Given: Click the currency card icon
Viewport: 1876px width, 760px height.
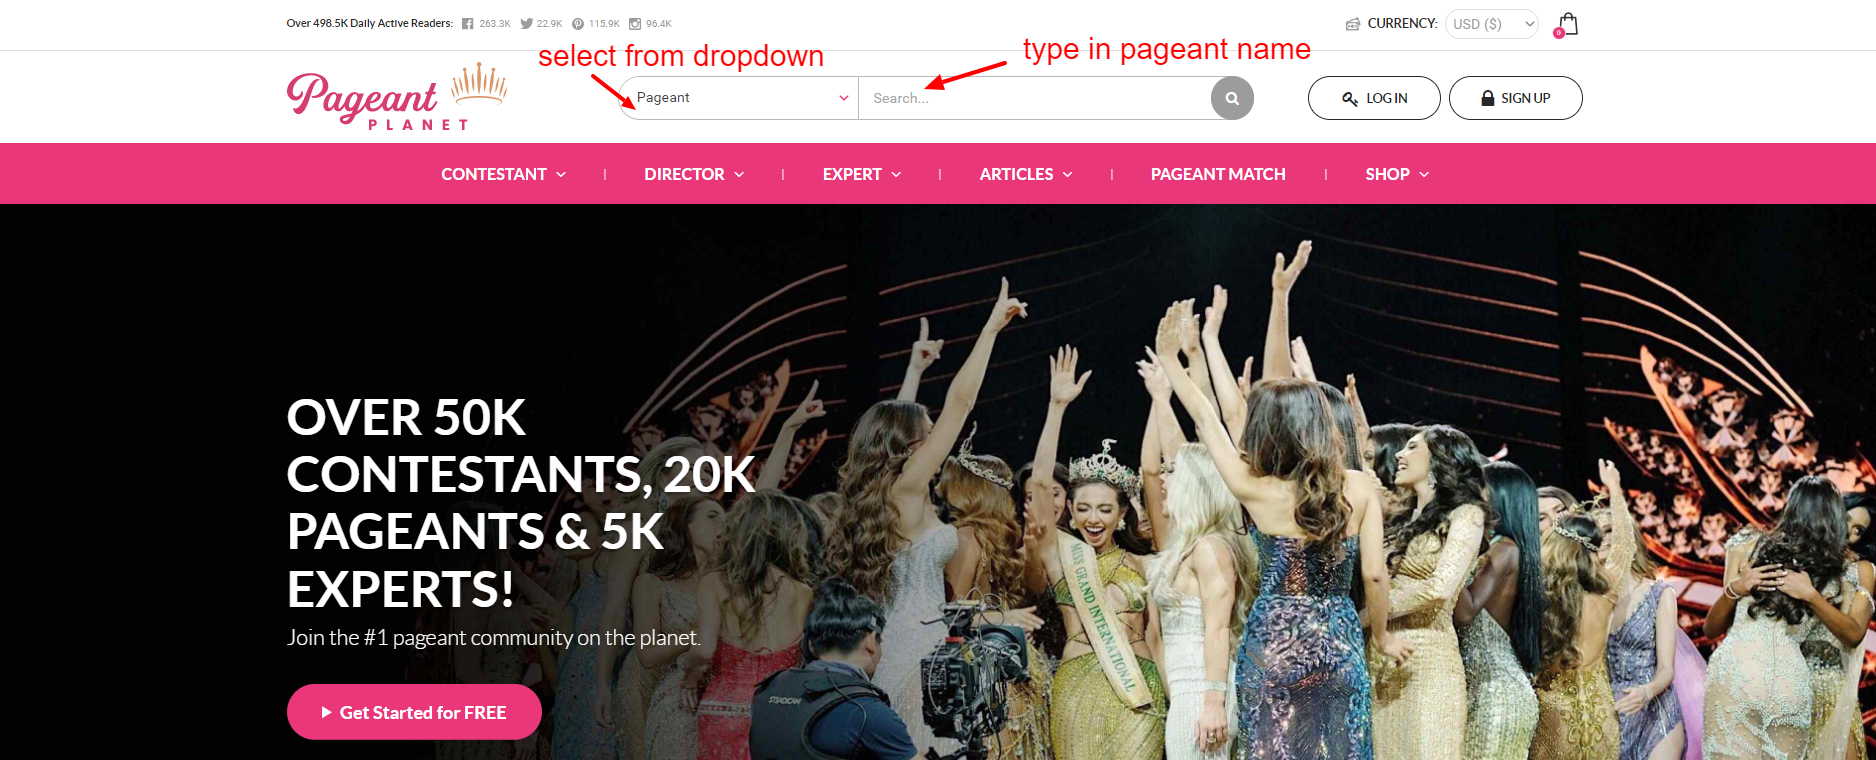Looking at the screenshot, I should tap(1353, 24).
